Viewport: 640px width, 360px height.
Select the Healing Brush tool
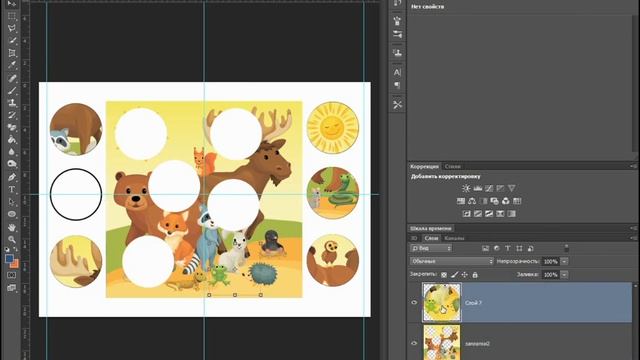[x=12, y=78]
